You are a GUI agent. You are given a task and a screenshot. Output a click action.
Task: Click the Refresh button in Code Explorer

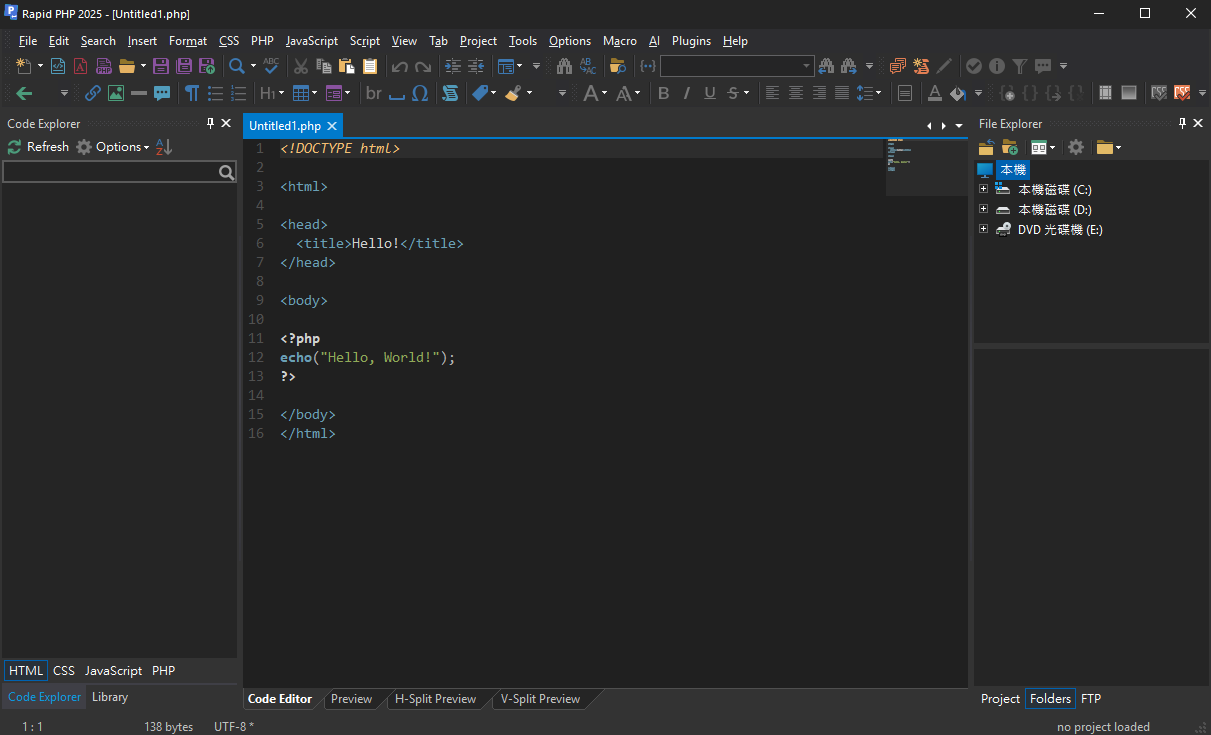point(38,147)
